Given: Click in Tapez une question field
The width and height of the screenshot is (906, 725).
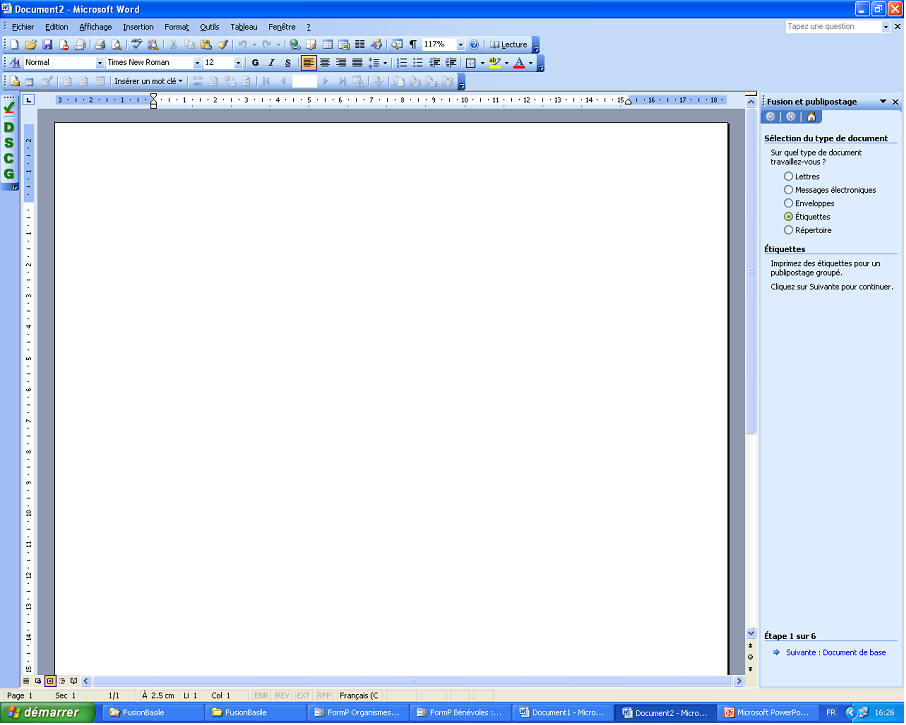Looking at the screenshot, I should coord(833,27).
